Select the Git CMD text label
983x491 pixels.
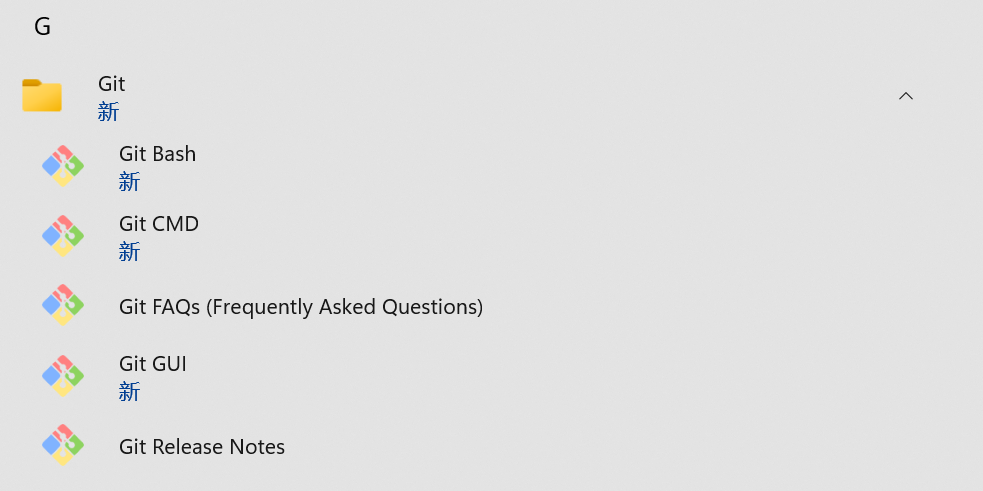pos(159,224)
